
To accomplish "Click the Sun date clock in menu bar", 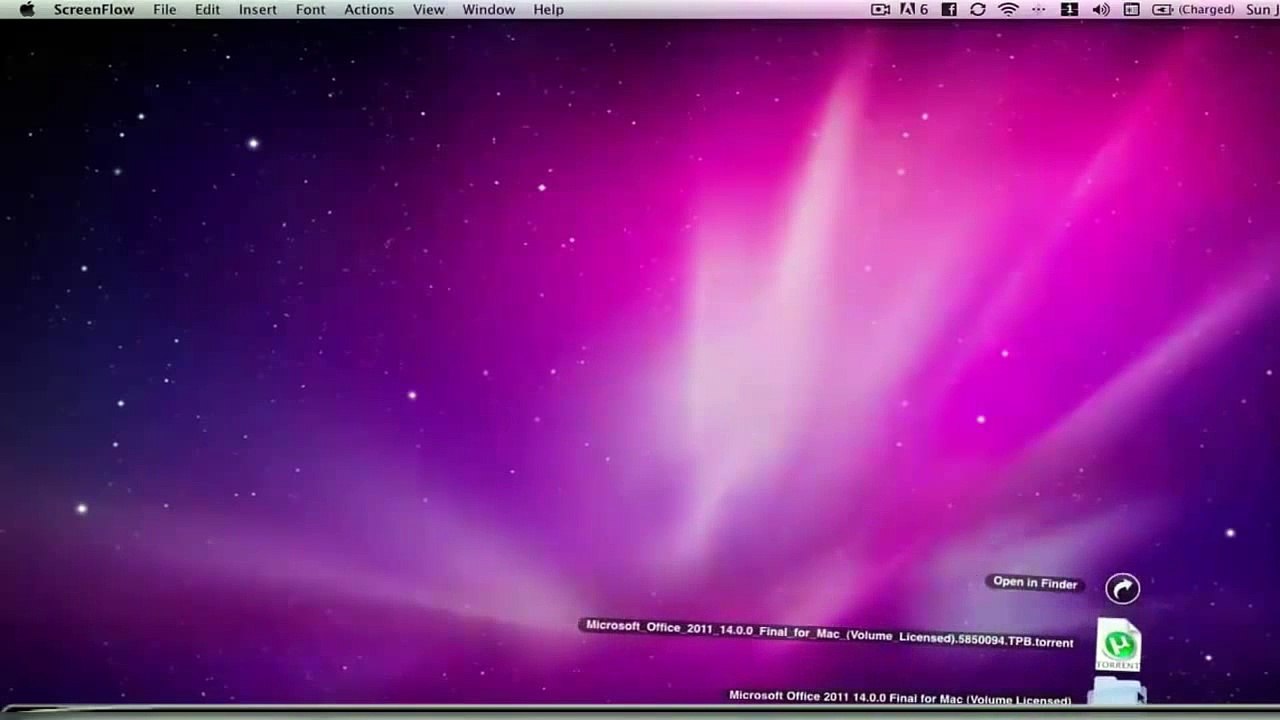I will [x=1262, y=9].
